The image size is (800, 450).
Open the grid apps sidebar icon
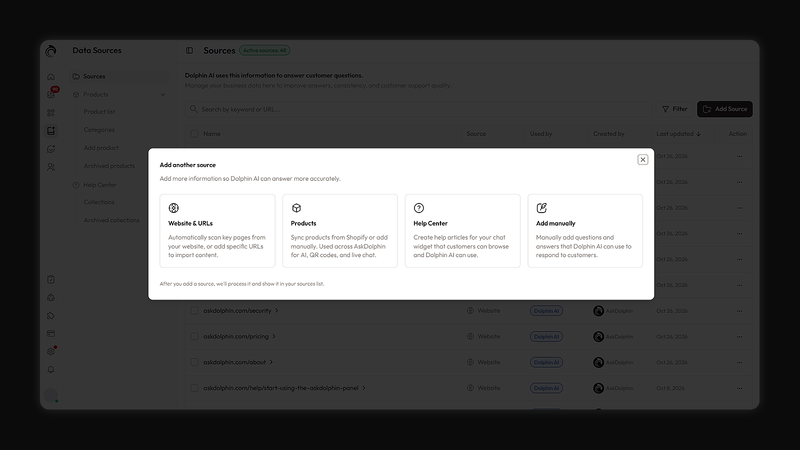pyautogui.click(x=51, y=113)
